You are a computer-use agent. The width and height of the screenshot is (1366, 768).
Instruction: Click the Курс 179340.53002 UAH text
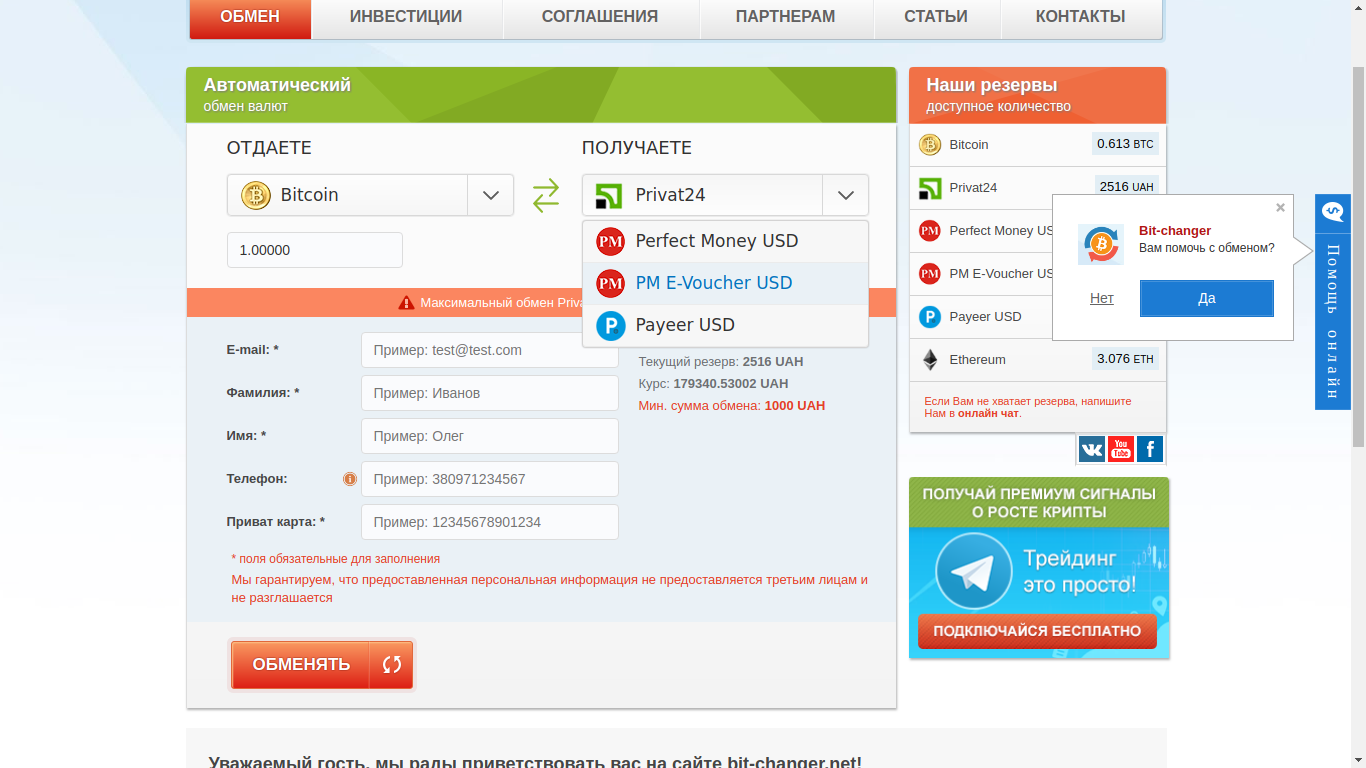click(x=713, y=384)
